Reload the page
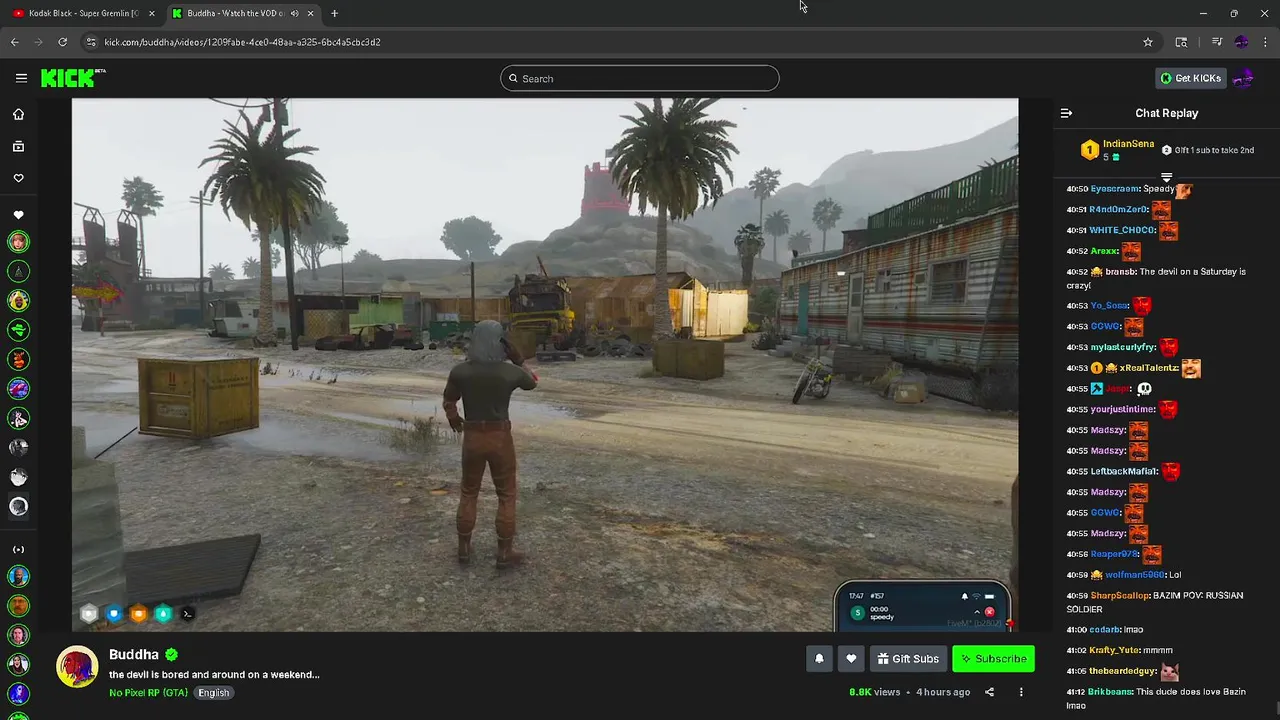Viewport: 1280px width, 720px height. (62, 42)
